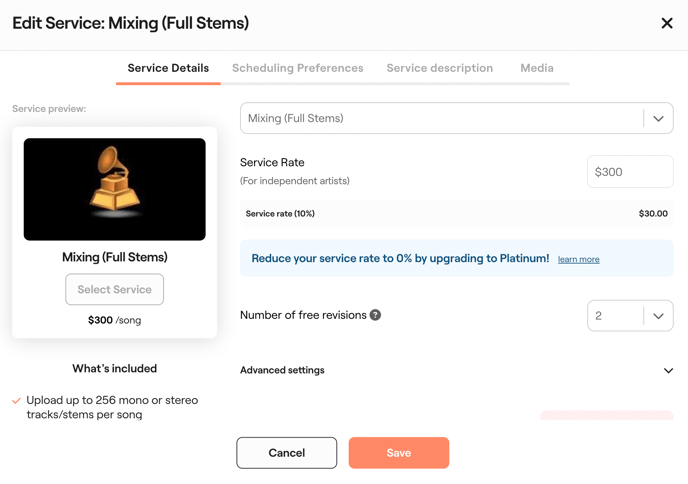Click the Platinum upgrade banner text
The width and height of the screenshot is (688, 484).
pyautogui.click(x=400, y=258)
